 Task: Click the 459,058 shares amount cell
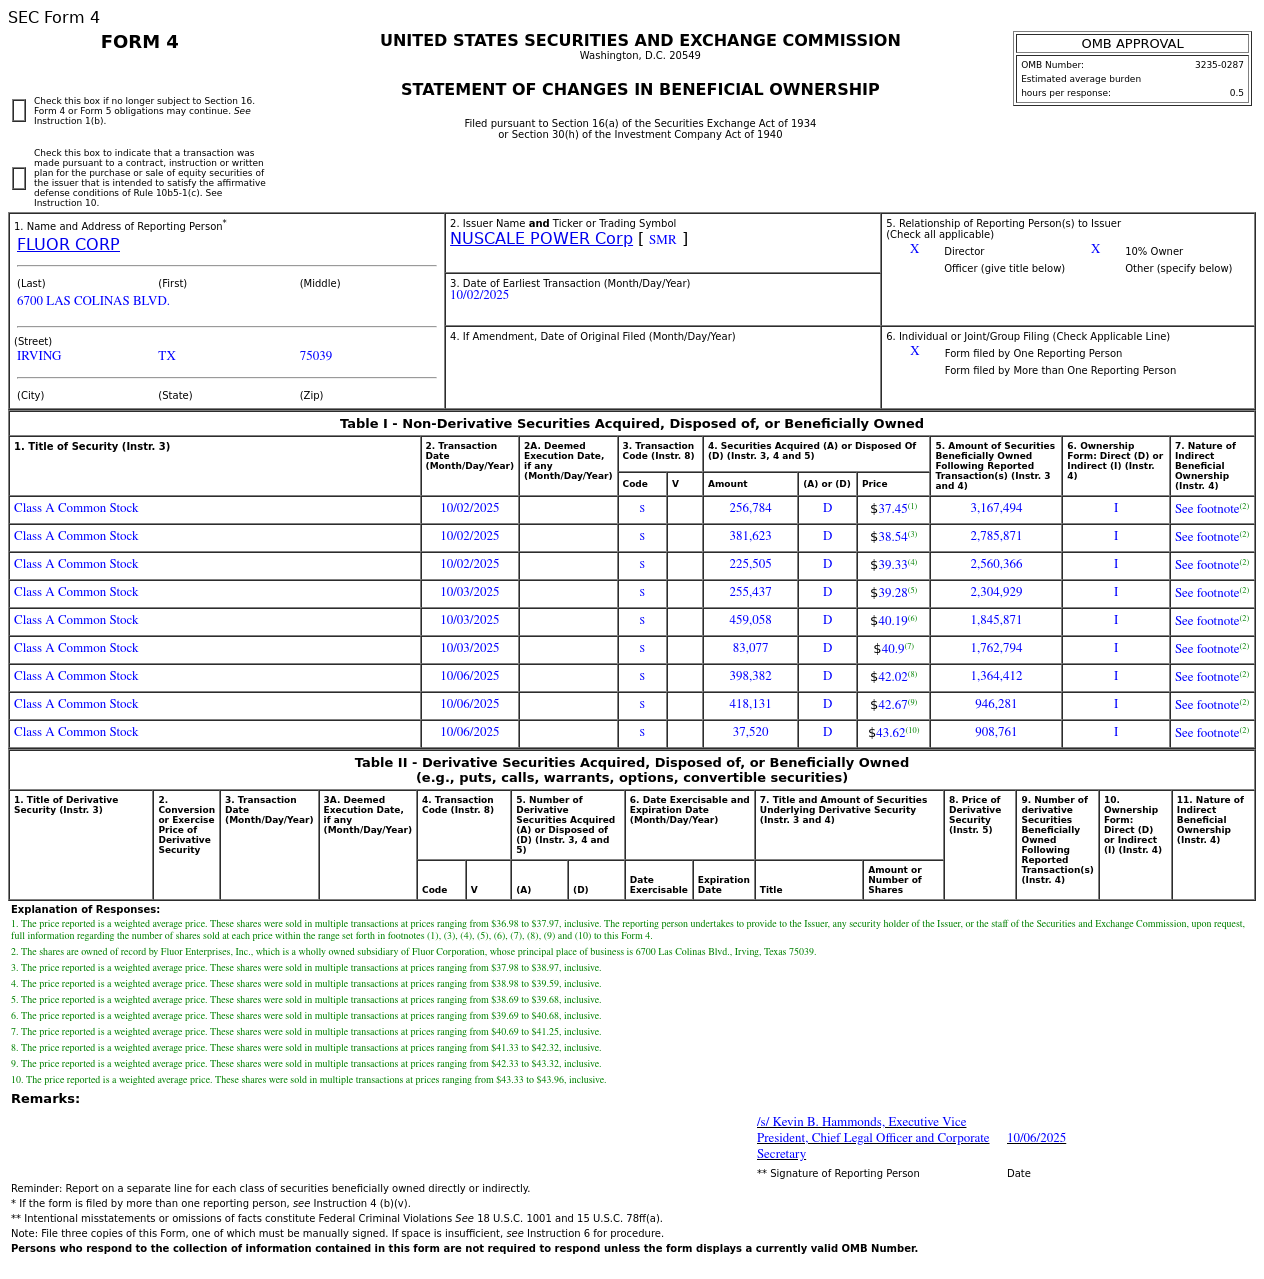750,621
